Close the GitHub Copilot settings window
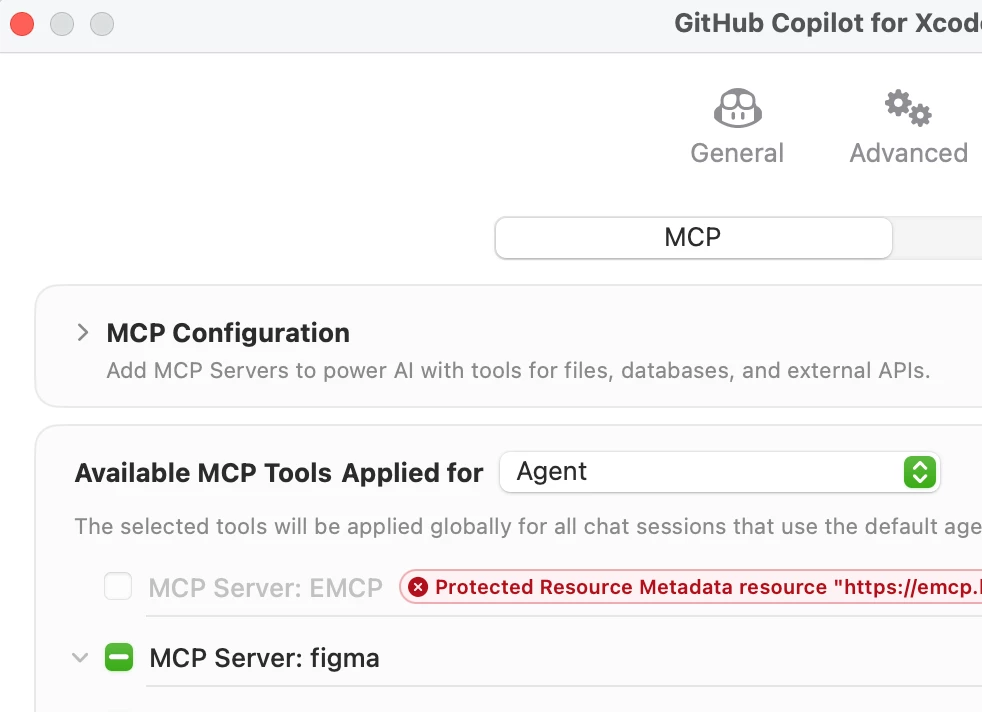The width and height of the screenshot is (982, 712). coord(22,24)
